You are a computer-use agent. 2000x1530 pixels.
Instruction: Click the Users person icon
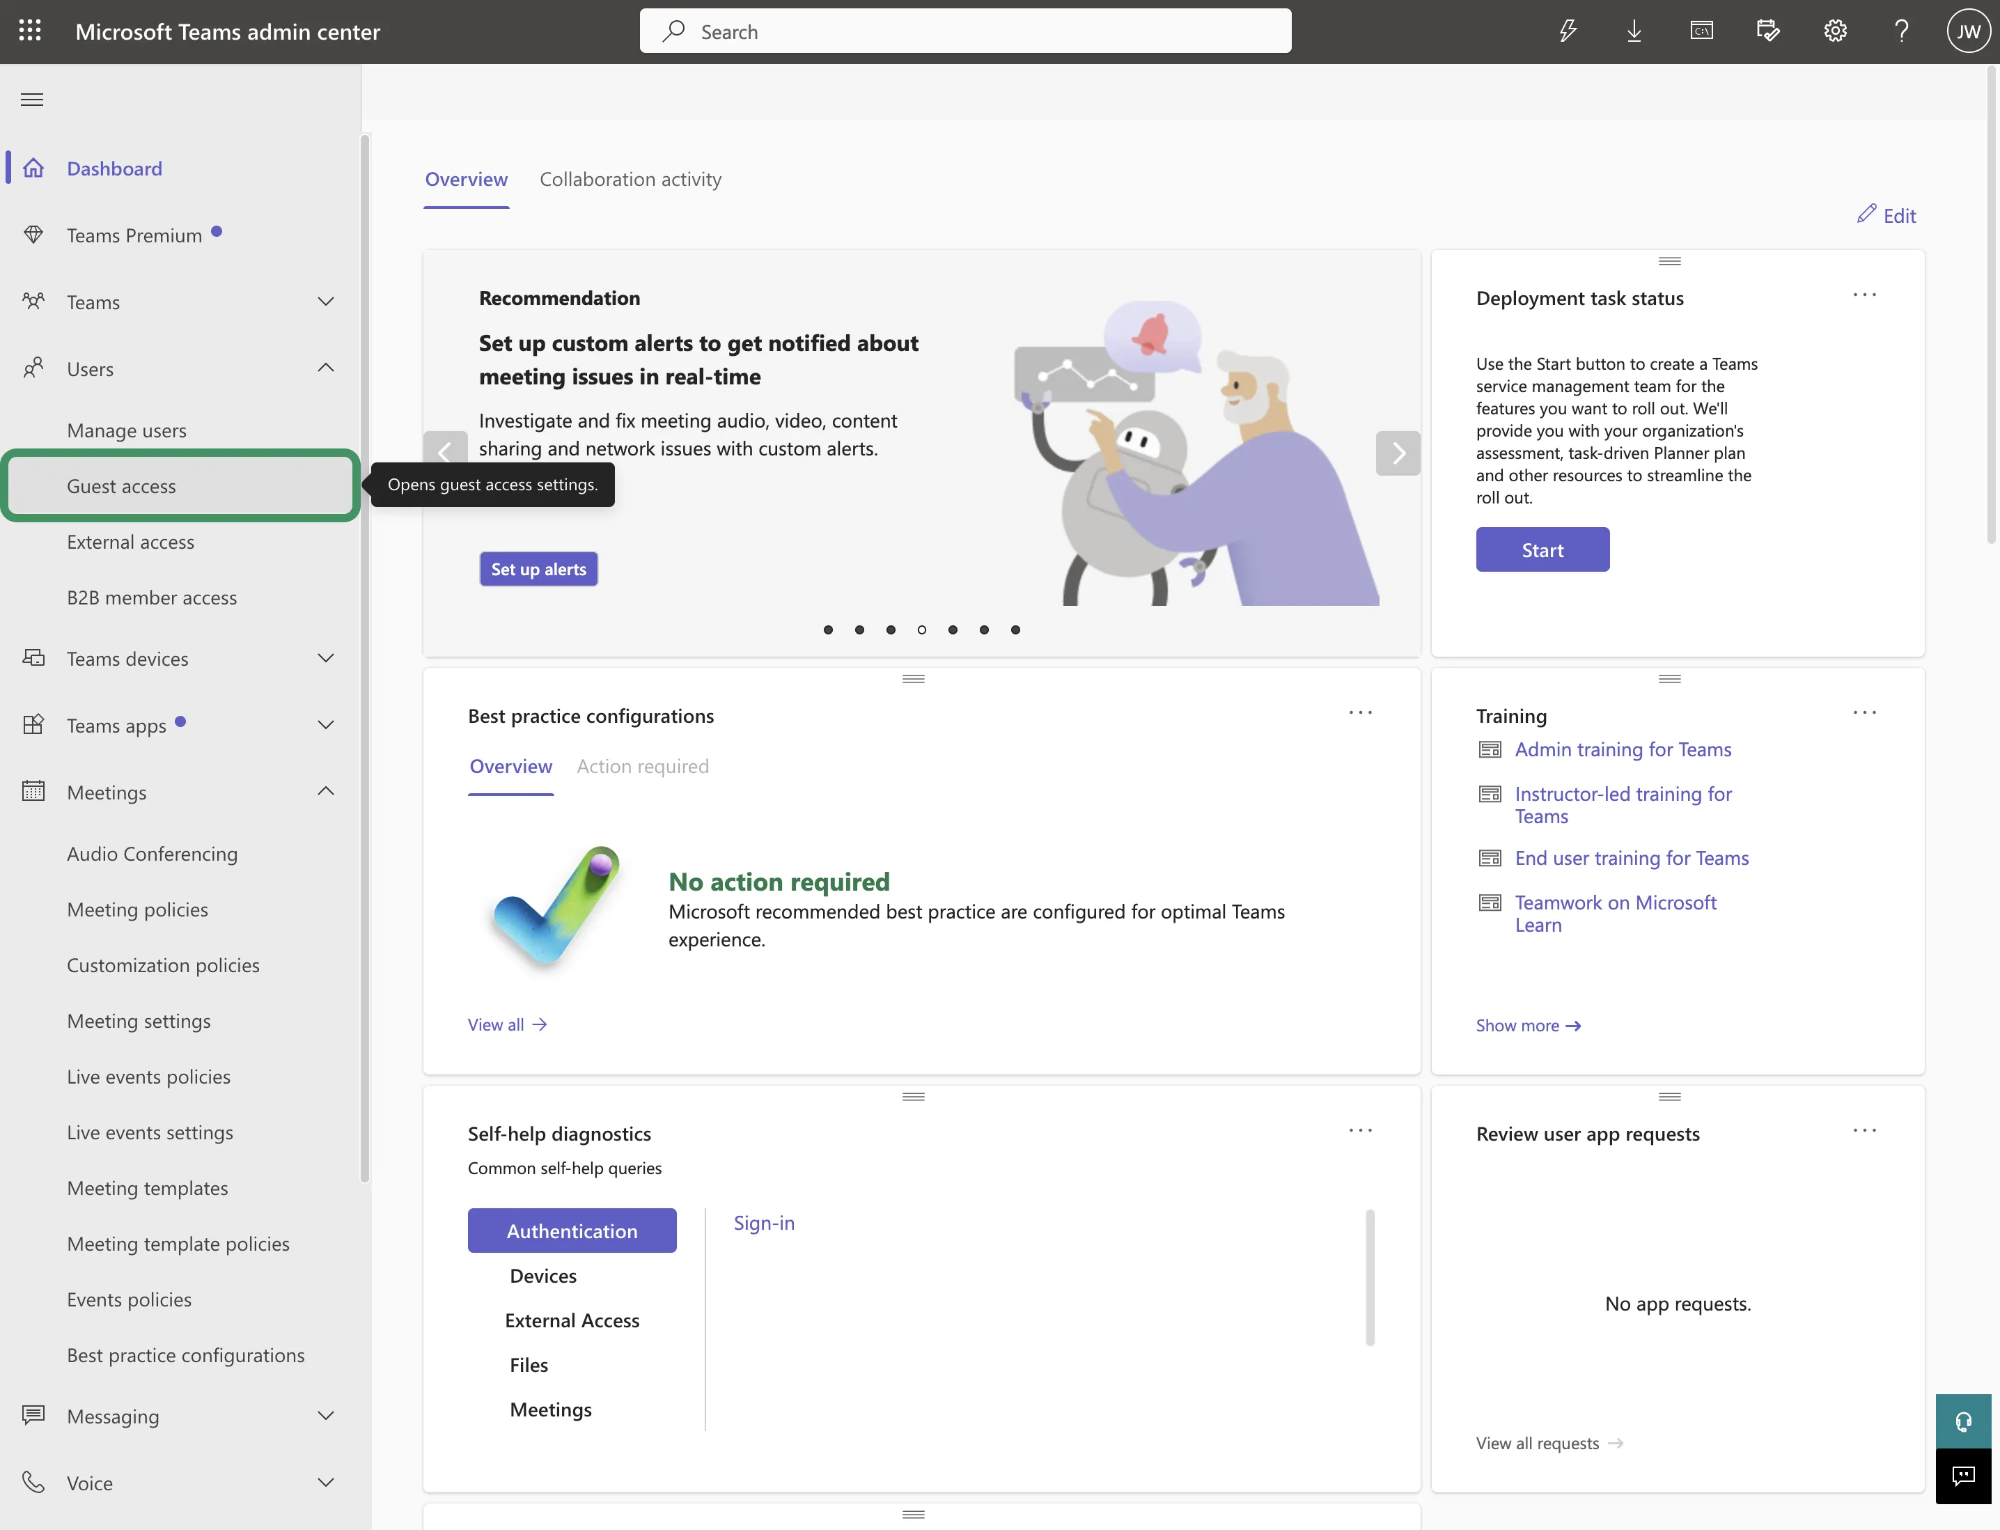pos(34,368)
